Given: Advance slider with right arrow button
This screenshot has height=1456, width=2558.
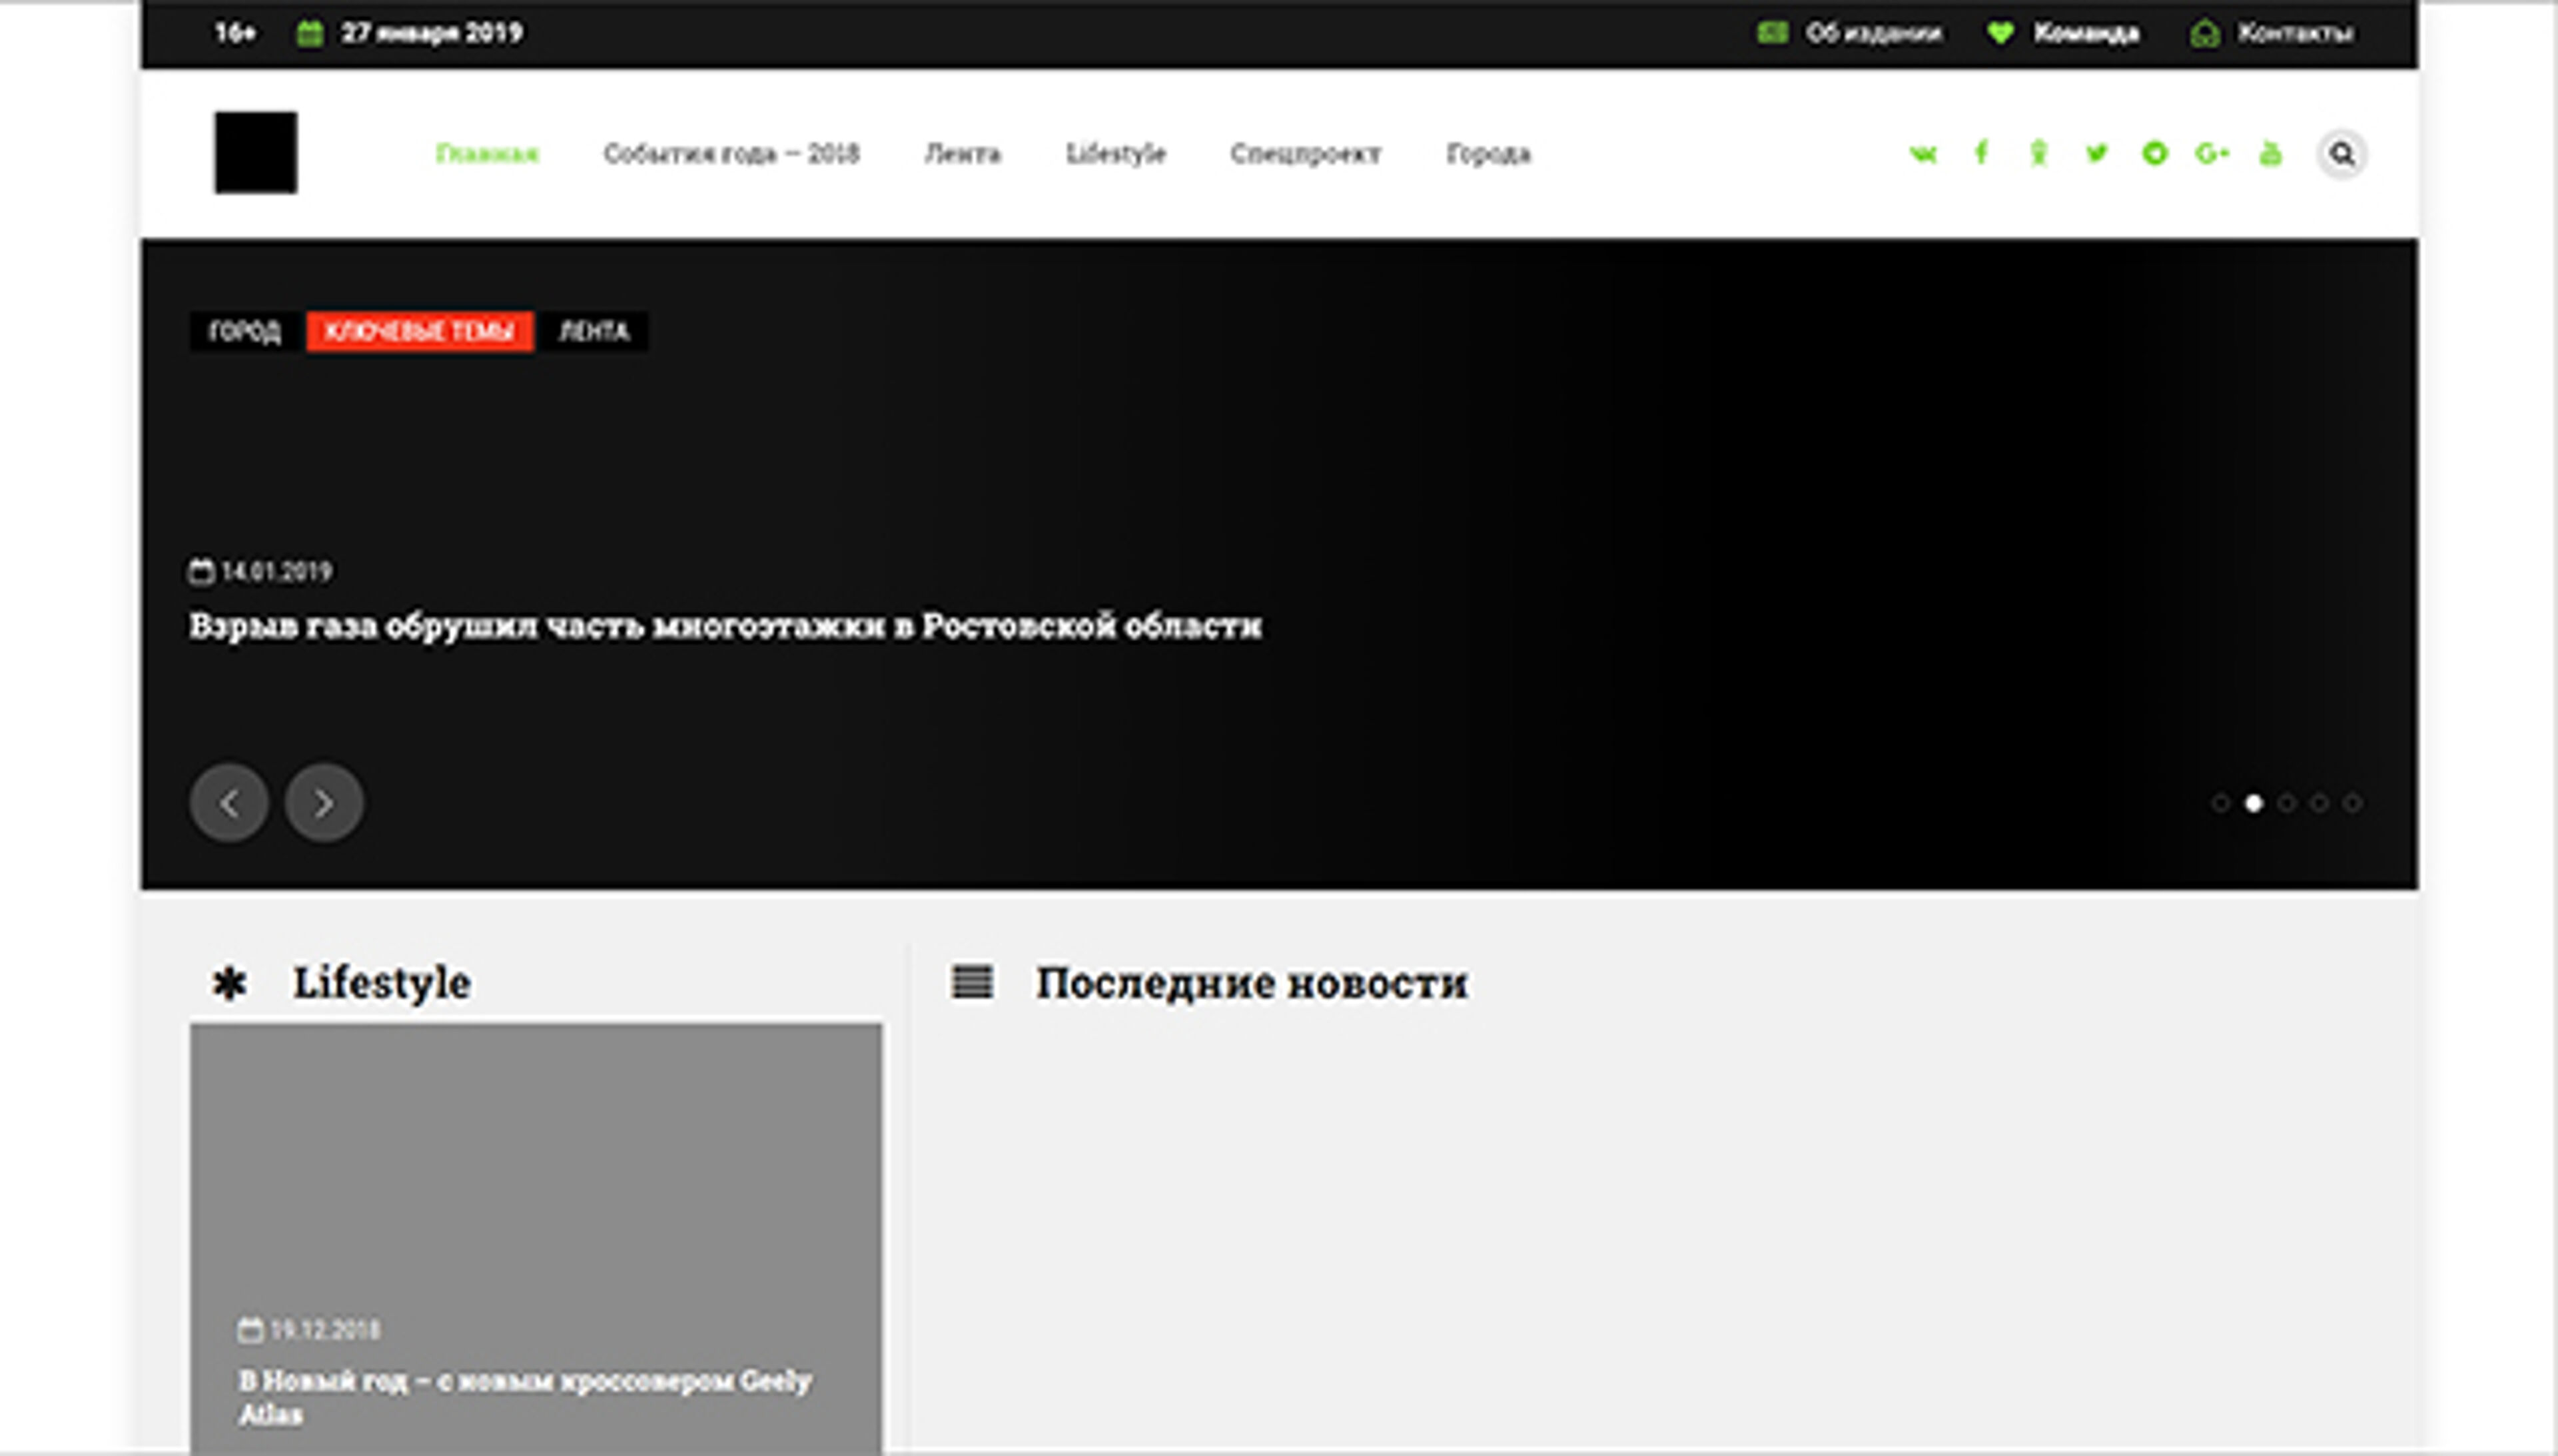Looking at the screenshot, I should point(324,802).
